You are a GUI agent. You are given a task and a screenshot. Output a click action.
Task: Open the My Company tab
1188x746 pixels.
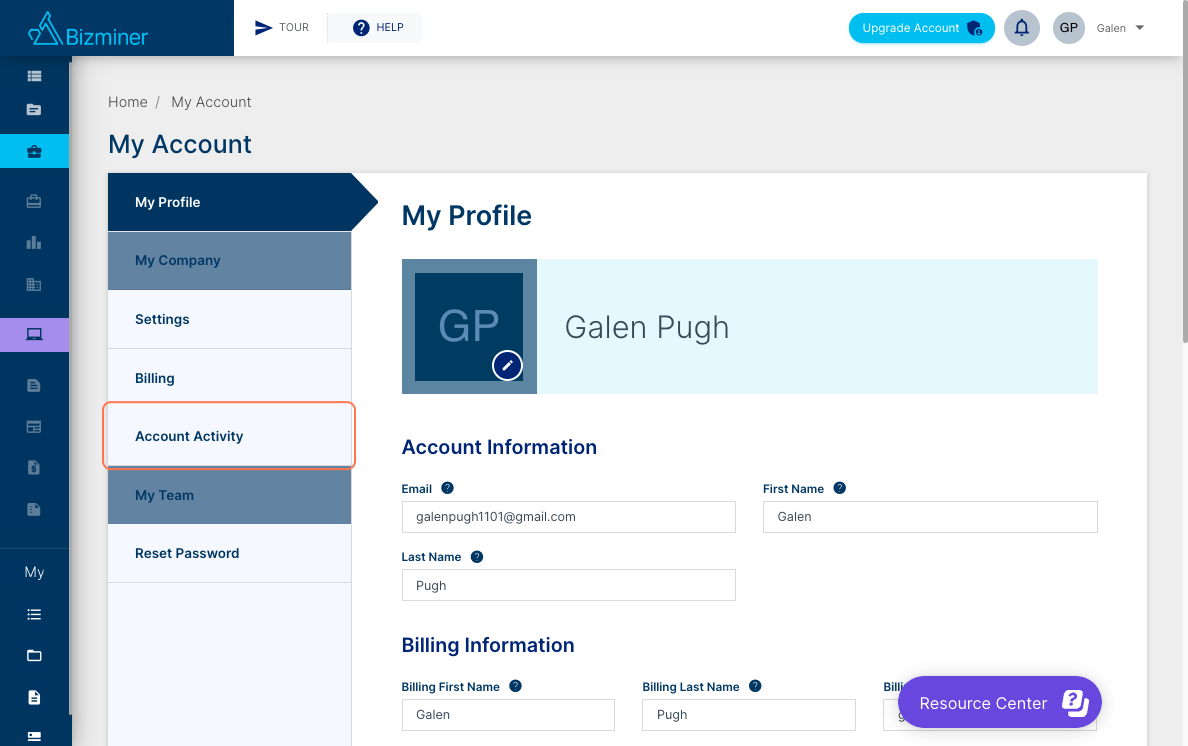230,261
